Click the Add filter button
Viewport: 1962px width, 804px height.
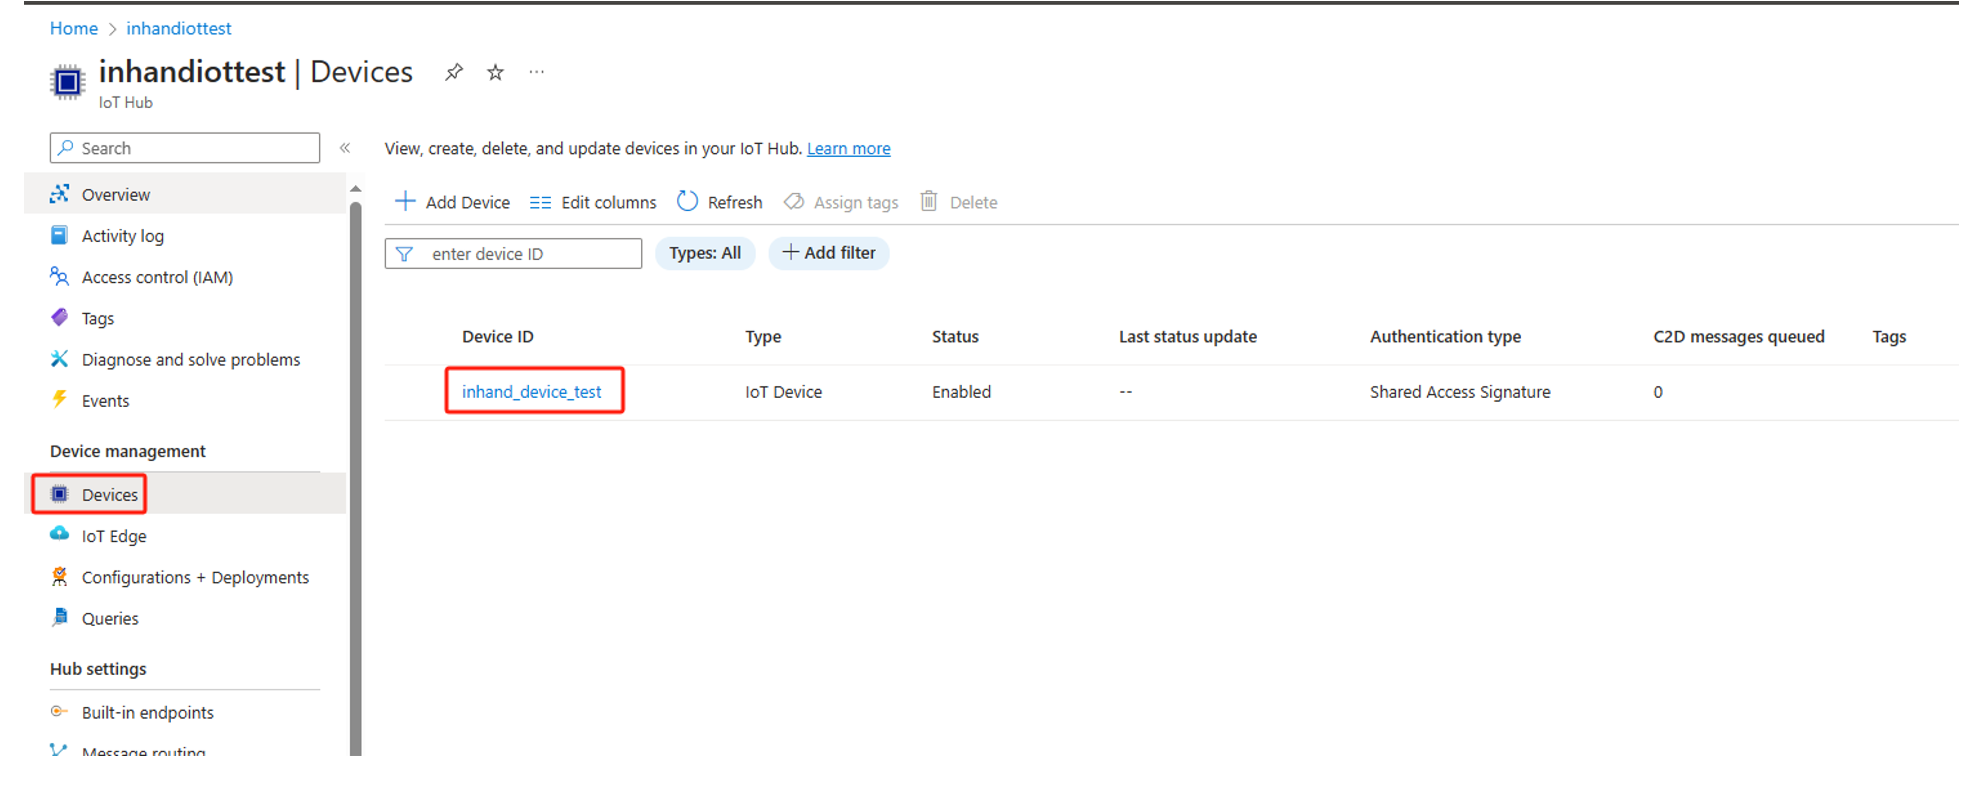[x=828, y=253]
